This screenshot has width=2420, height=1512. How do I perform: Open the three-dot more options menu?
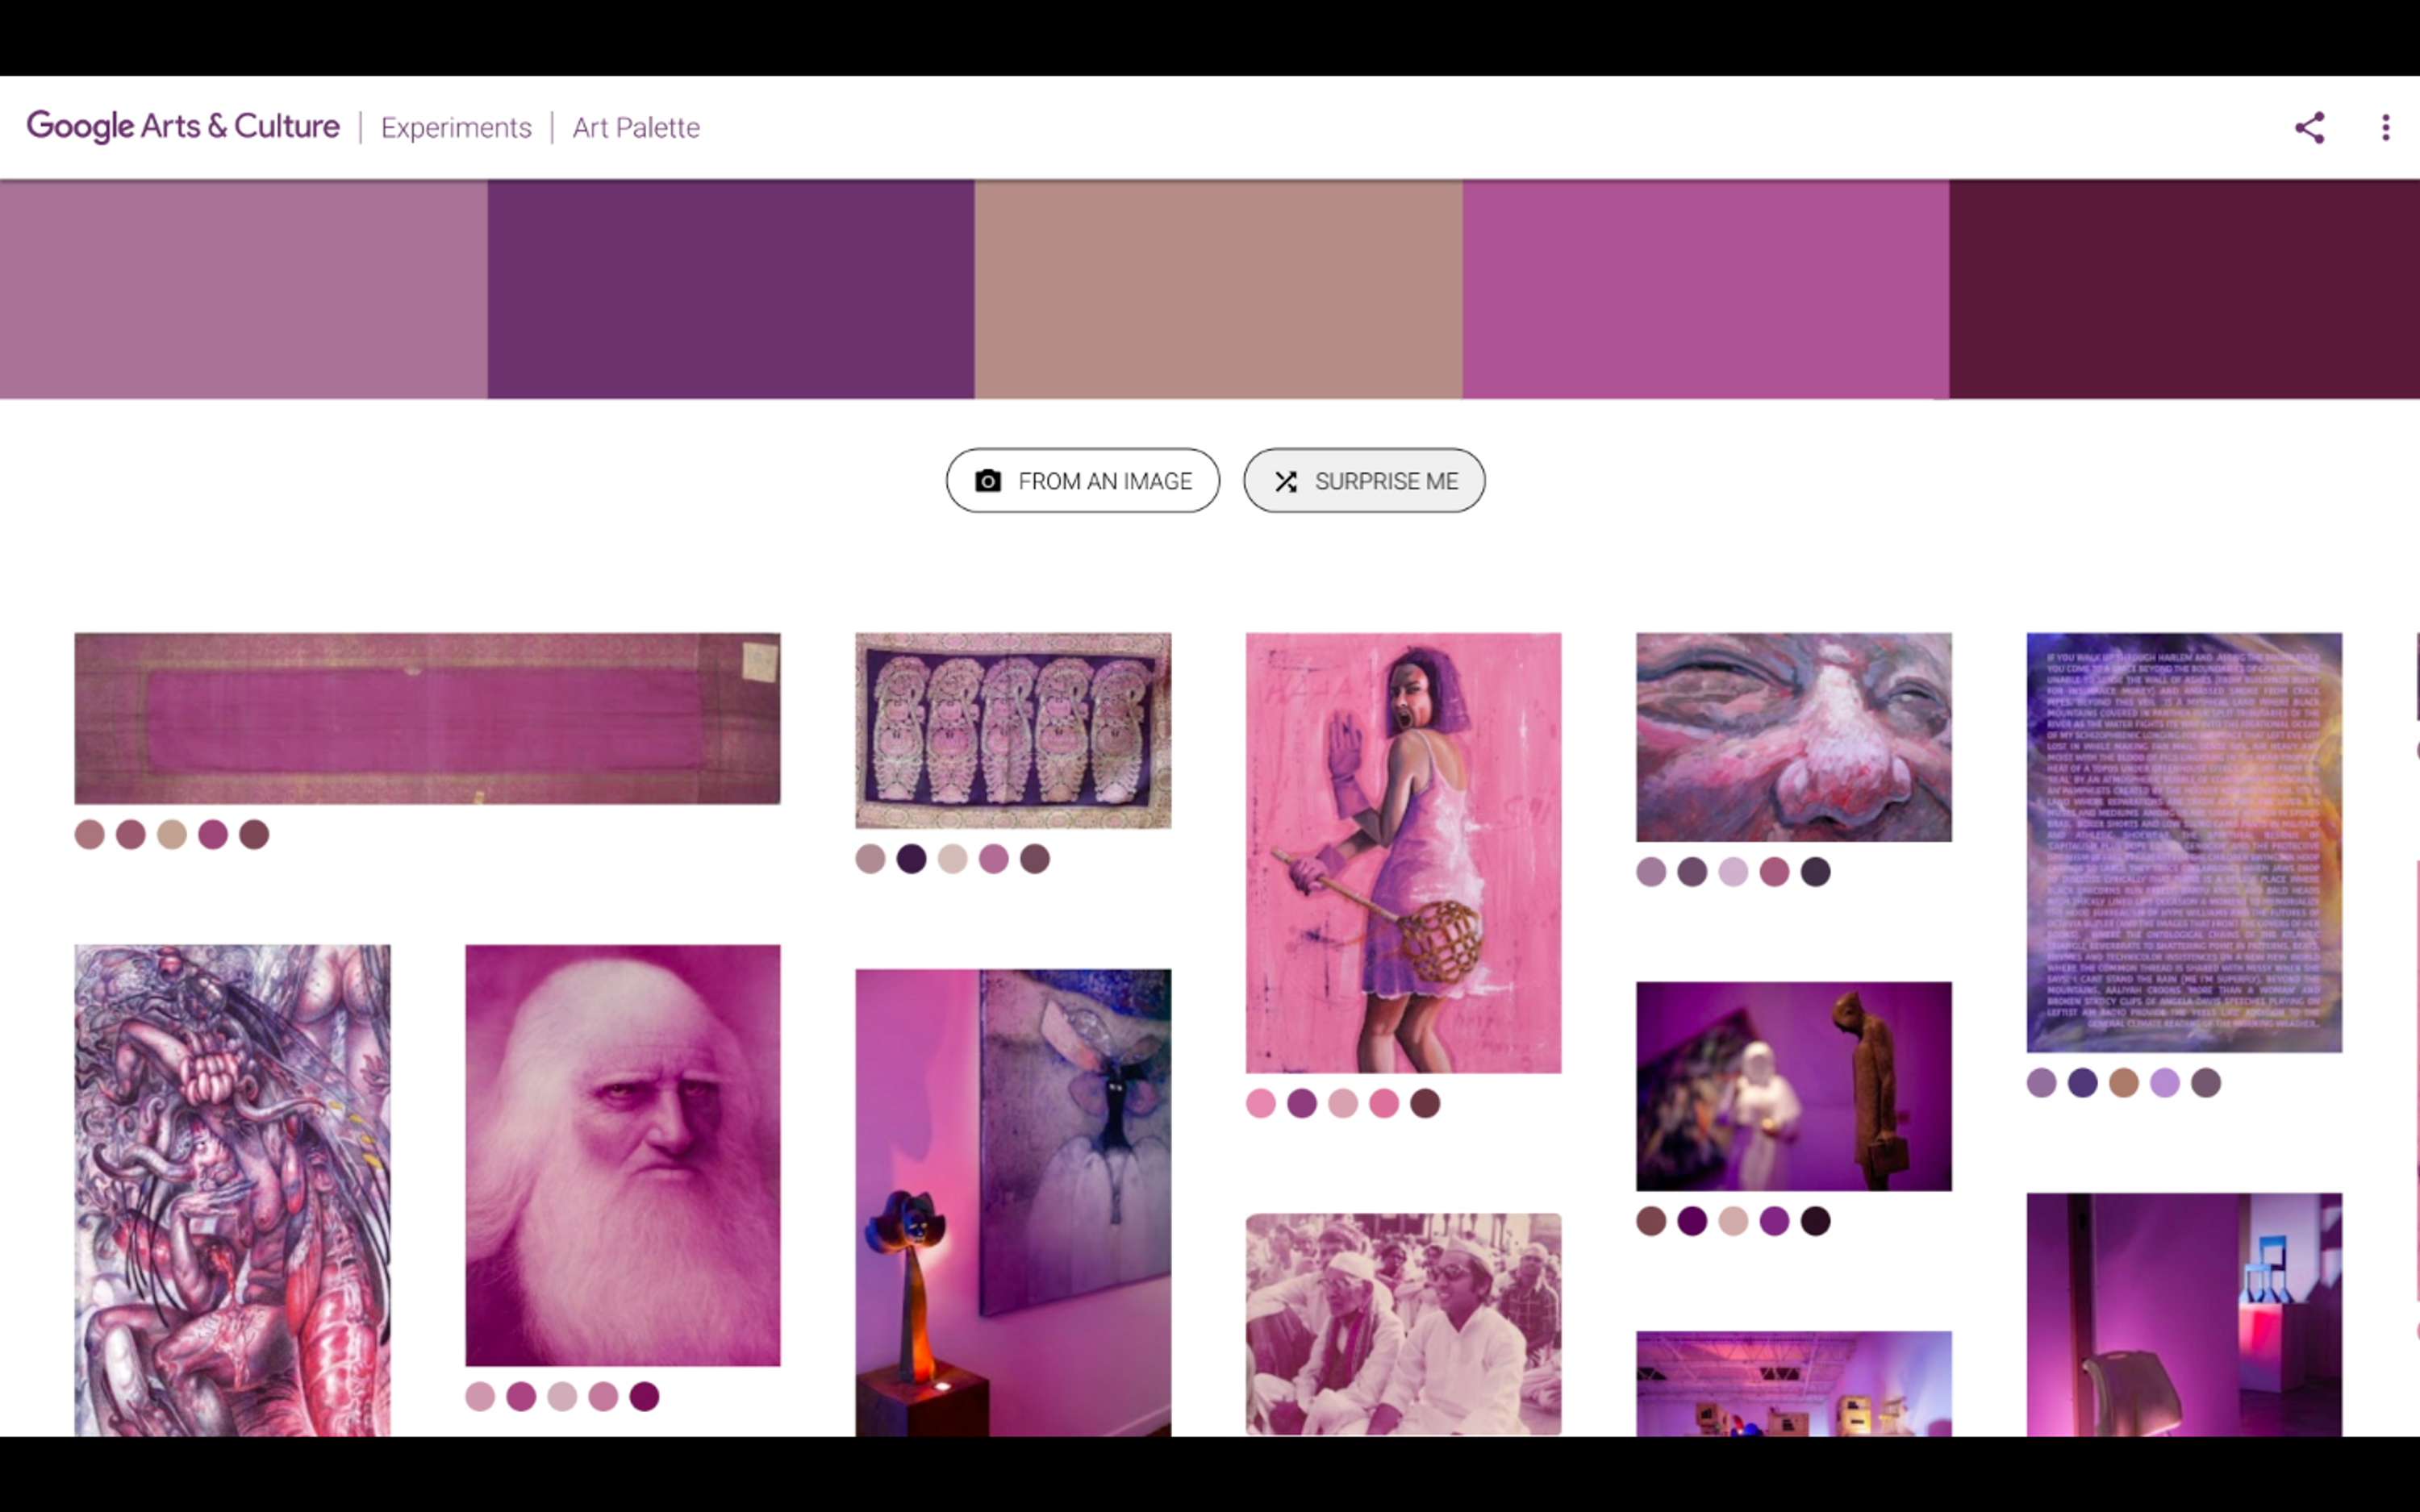pos(2386,127)
